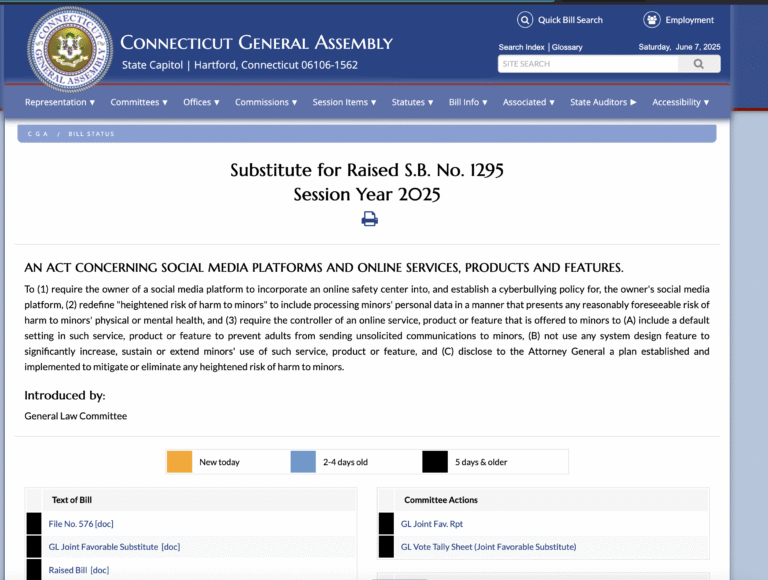Click the black 5 days & older swatch
768x580 pixels.
pos(435,462)
